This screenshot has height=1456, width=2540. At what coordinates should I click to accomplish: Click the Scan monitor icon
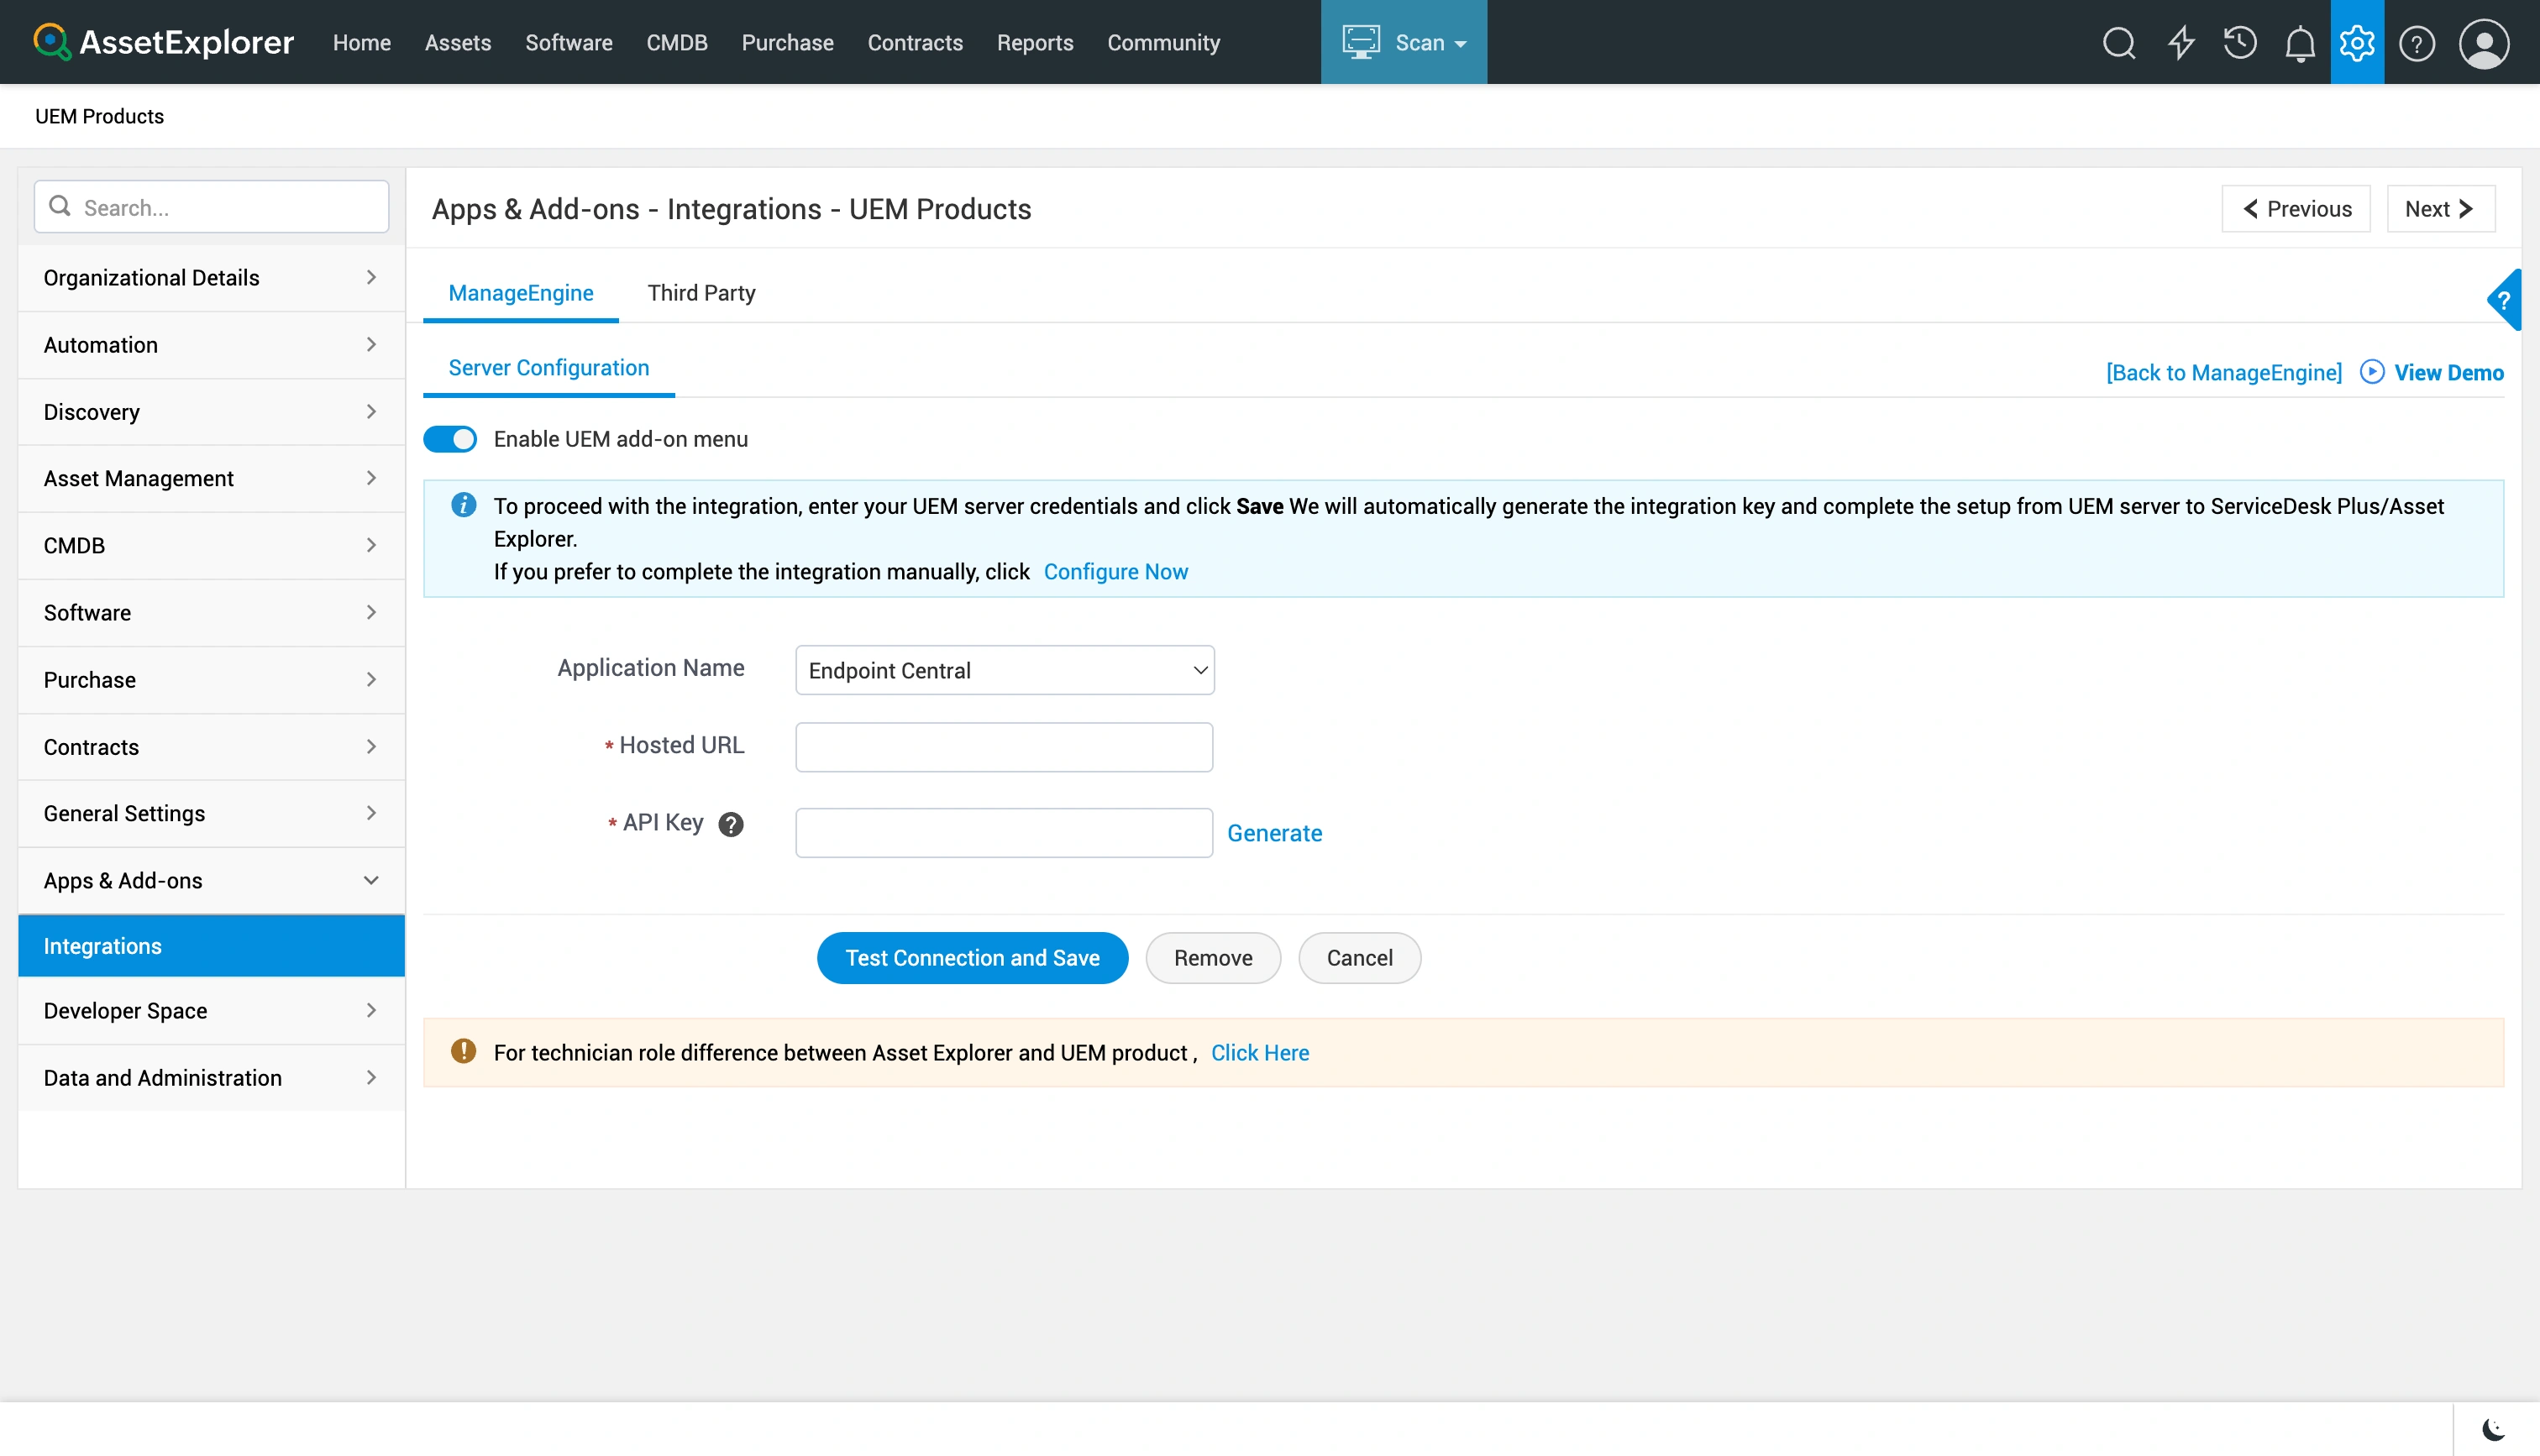(1361, 42)
